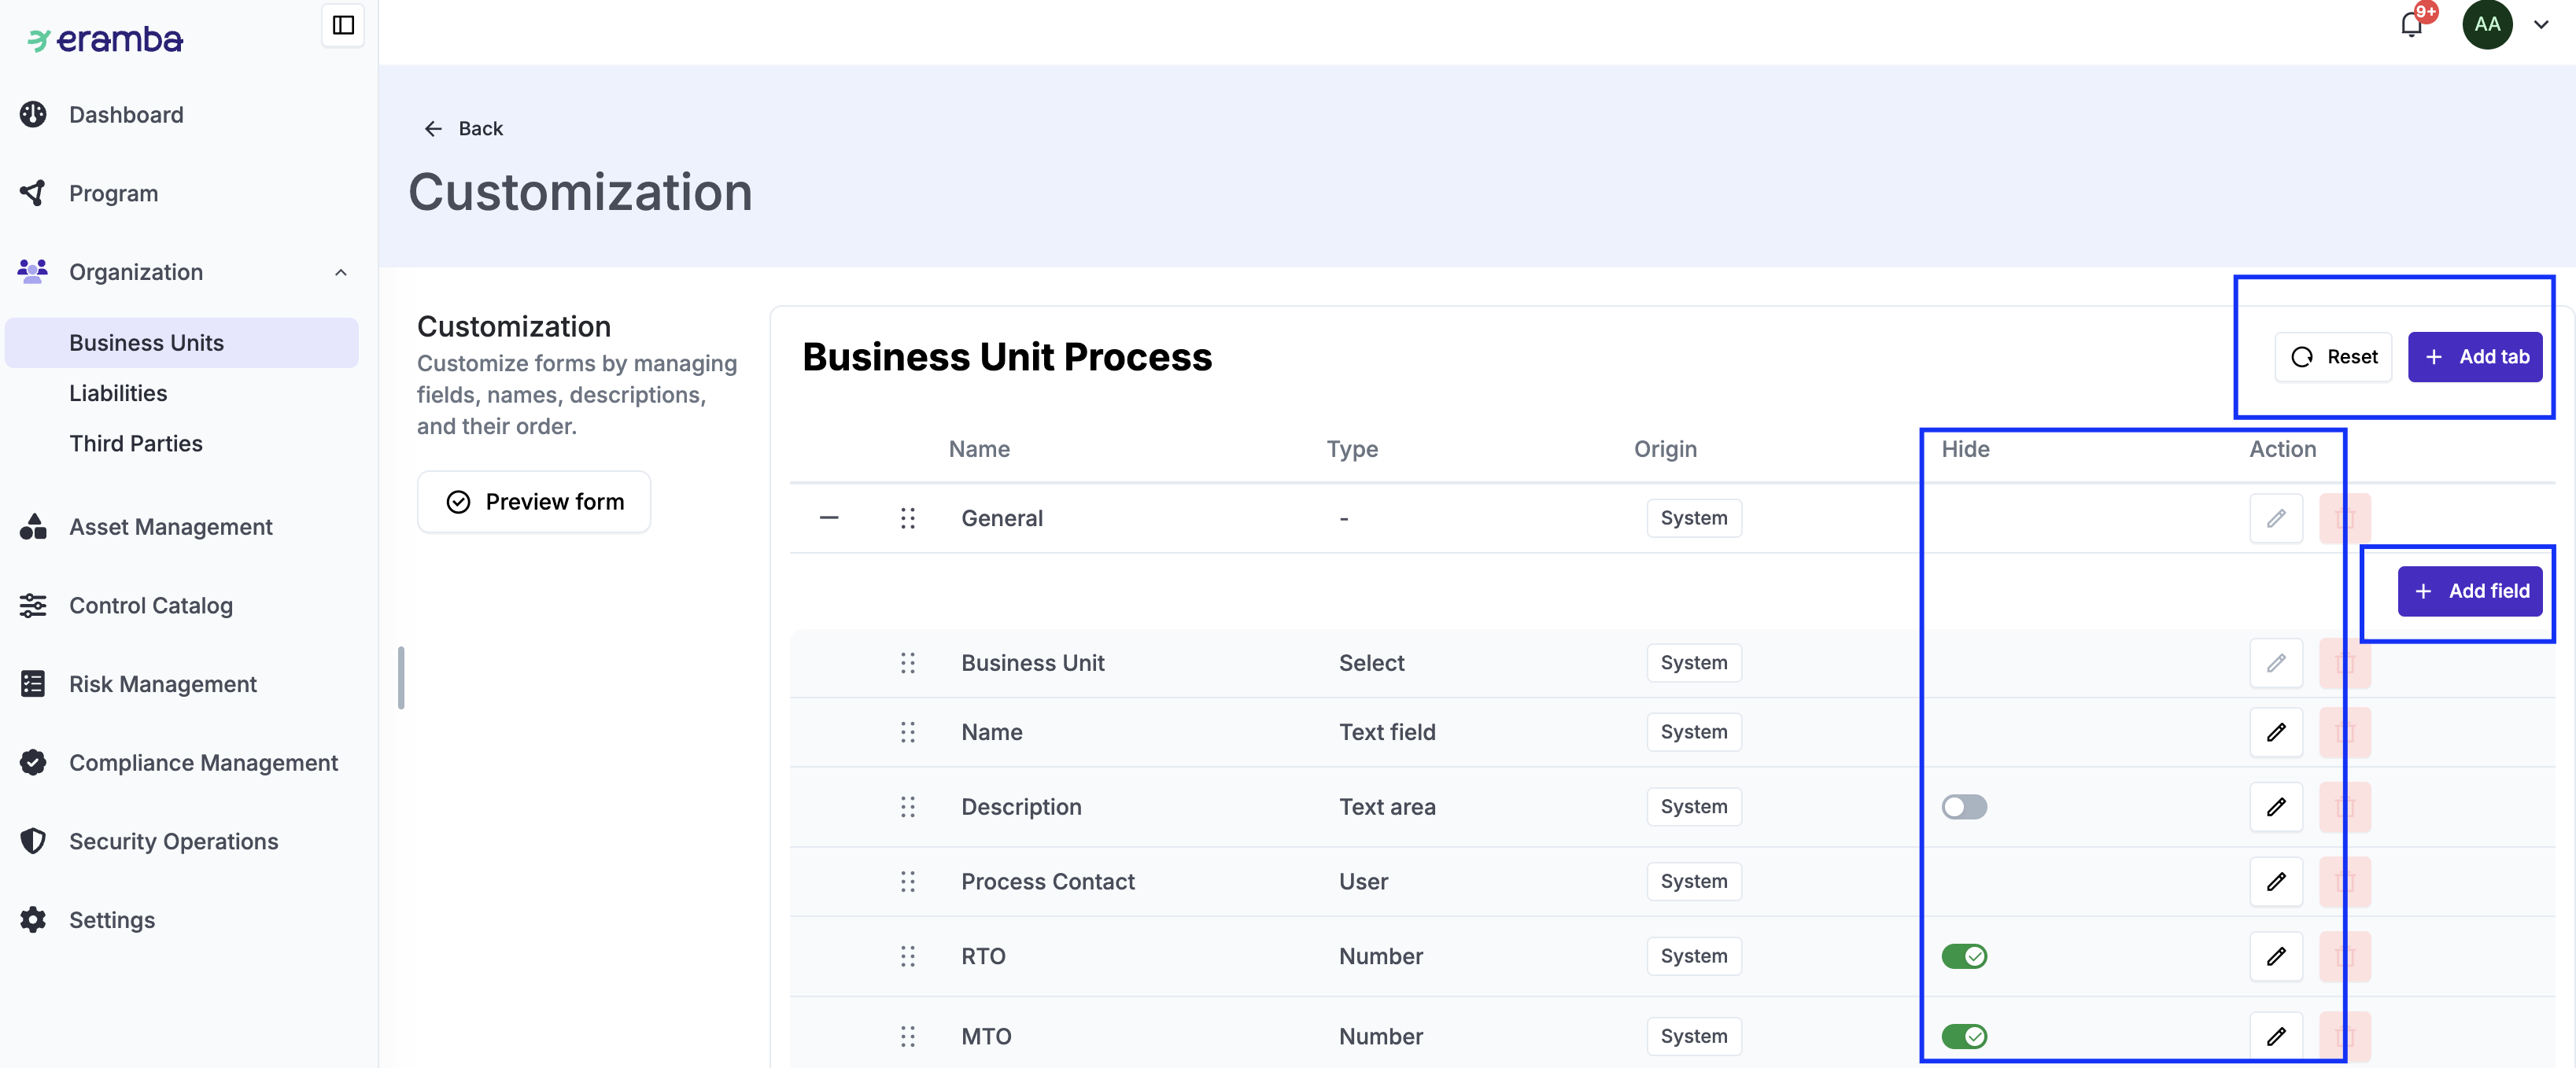This screenshot has height=1068, width=2576.
Task: Collapse the General tab section
Action: [x=828, y=518]
